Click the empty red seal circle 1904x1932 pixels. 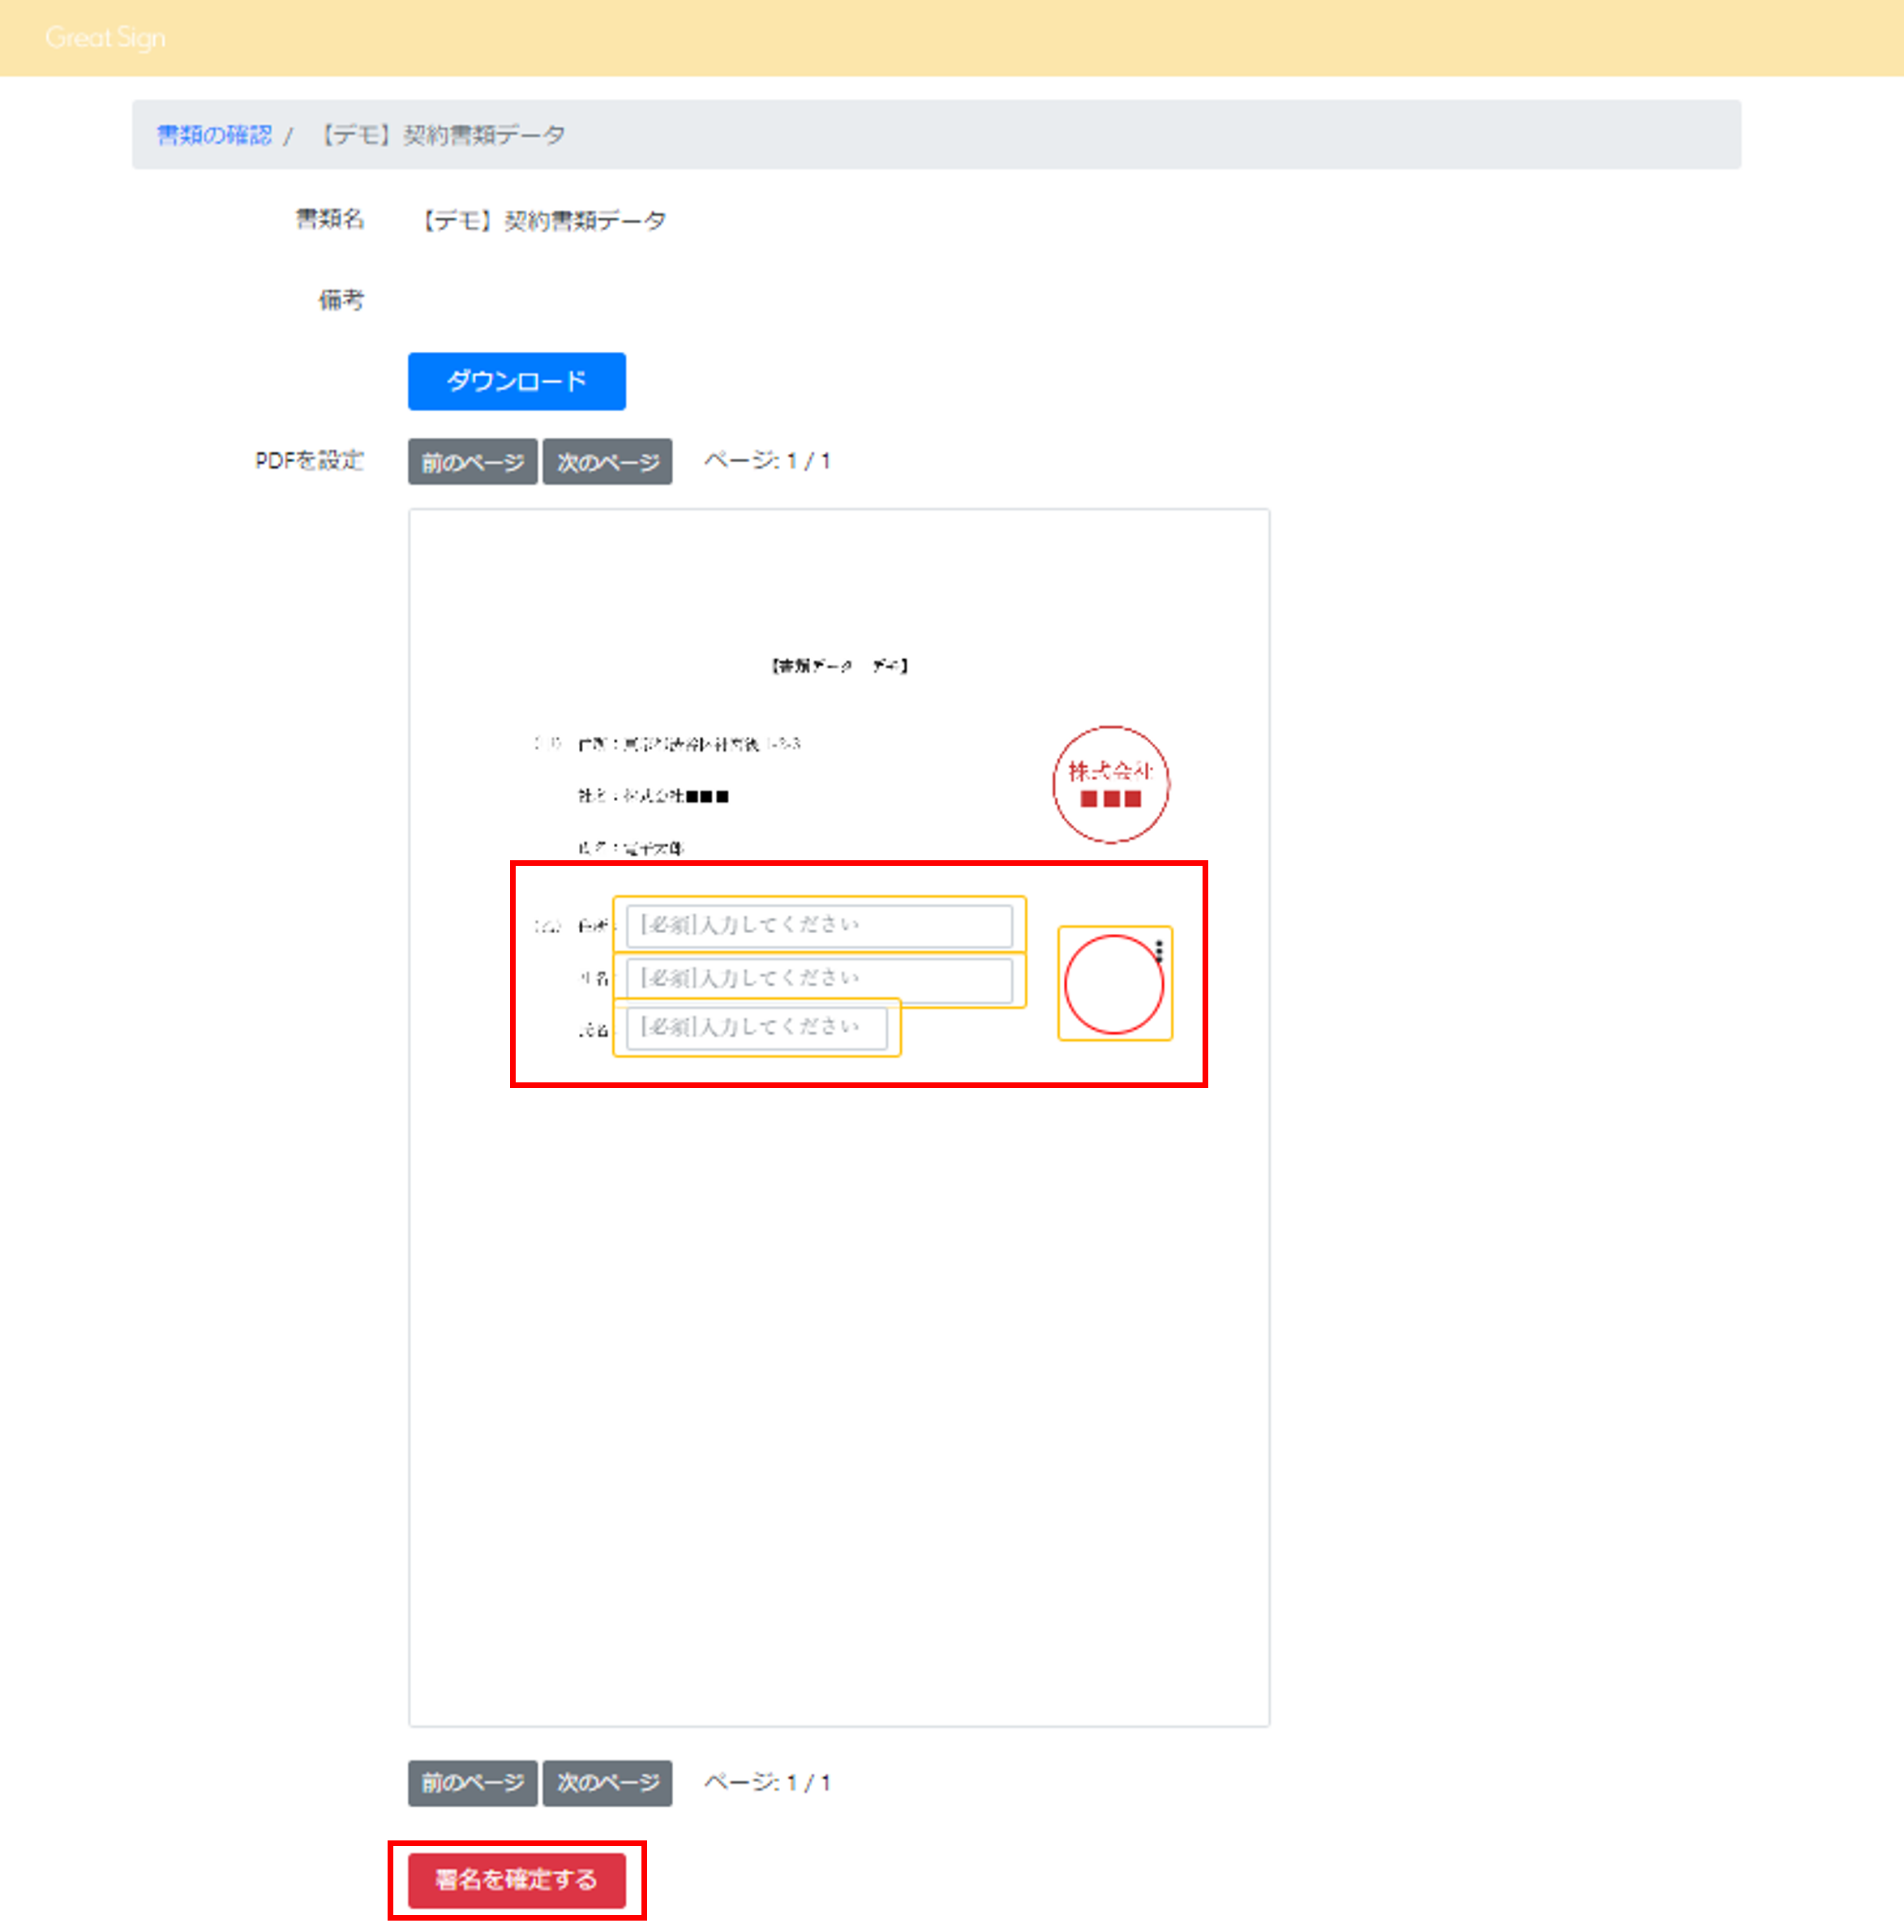click(1113, 985)
